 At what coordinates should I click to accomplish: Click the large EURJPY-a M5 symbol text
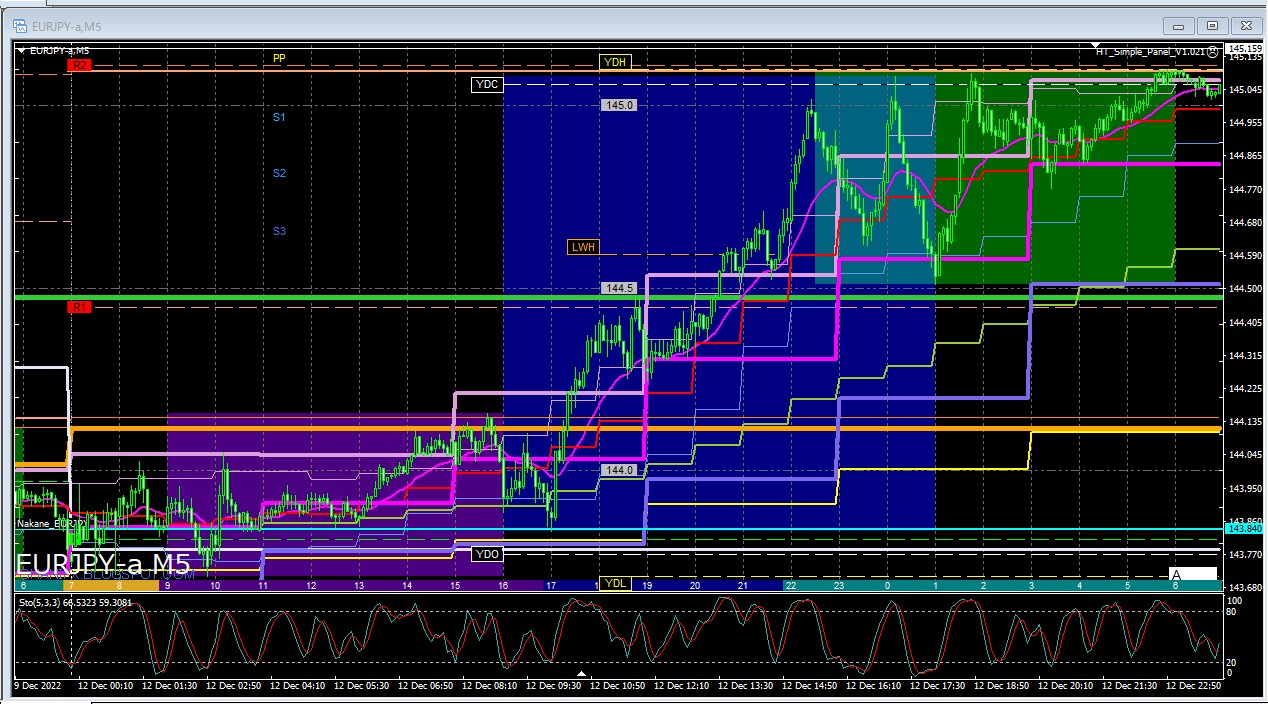point(102,562)
